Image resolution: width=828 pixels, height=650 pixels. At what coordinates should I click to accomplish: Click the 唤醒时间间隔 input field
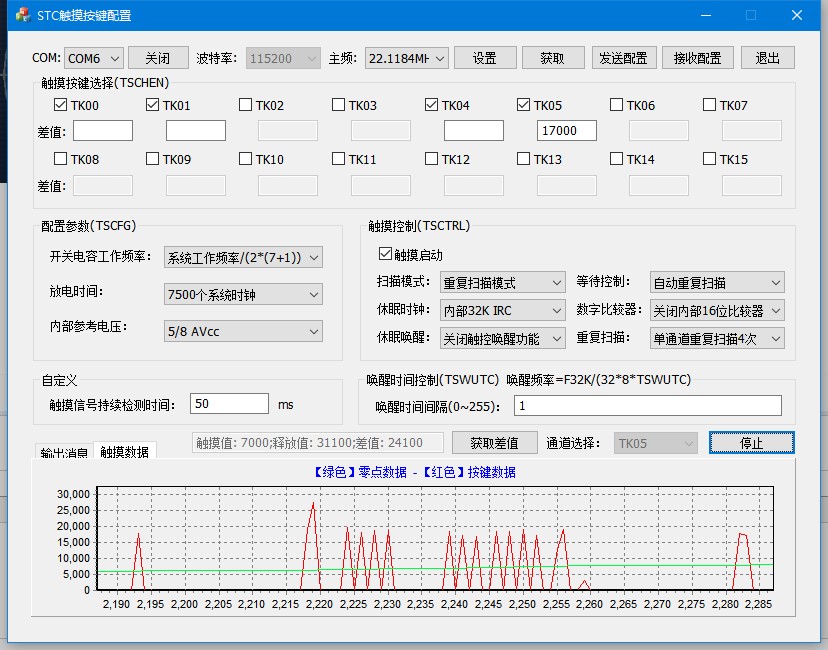click(647, 405)
